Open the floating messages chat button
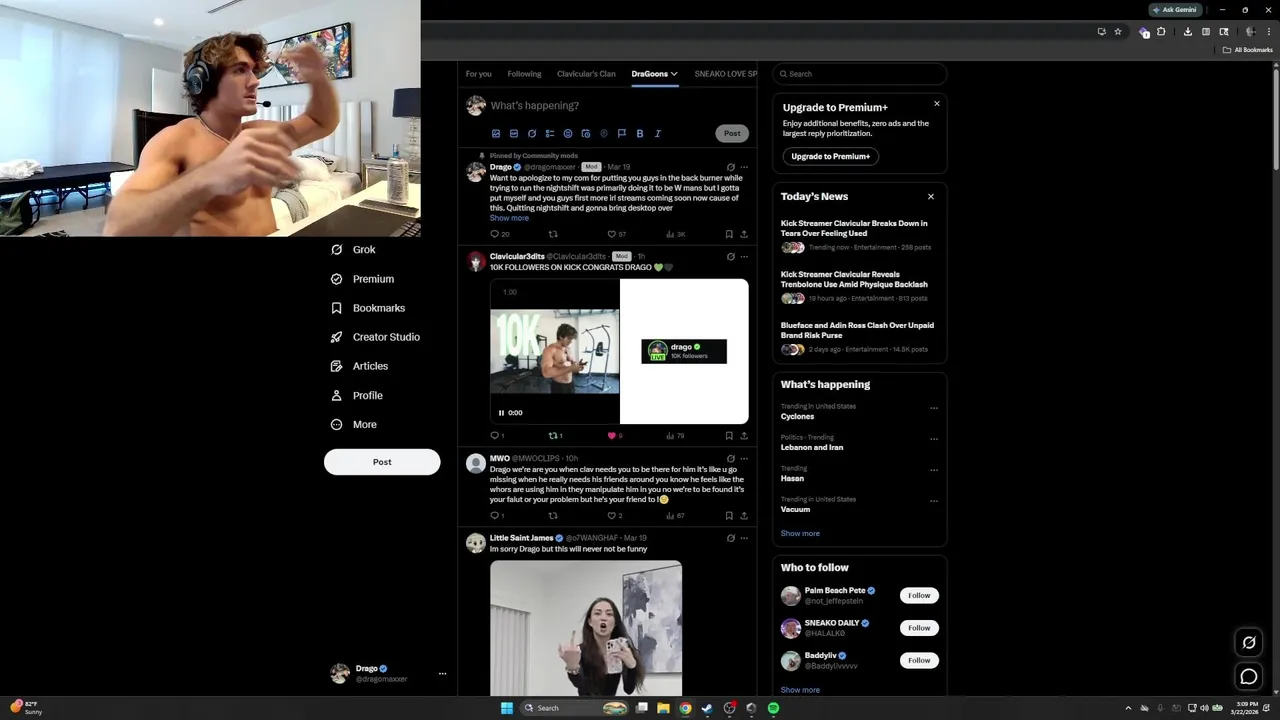Viewport: 1280px width, 720px height. [x=1249, y=677]
